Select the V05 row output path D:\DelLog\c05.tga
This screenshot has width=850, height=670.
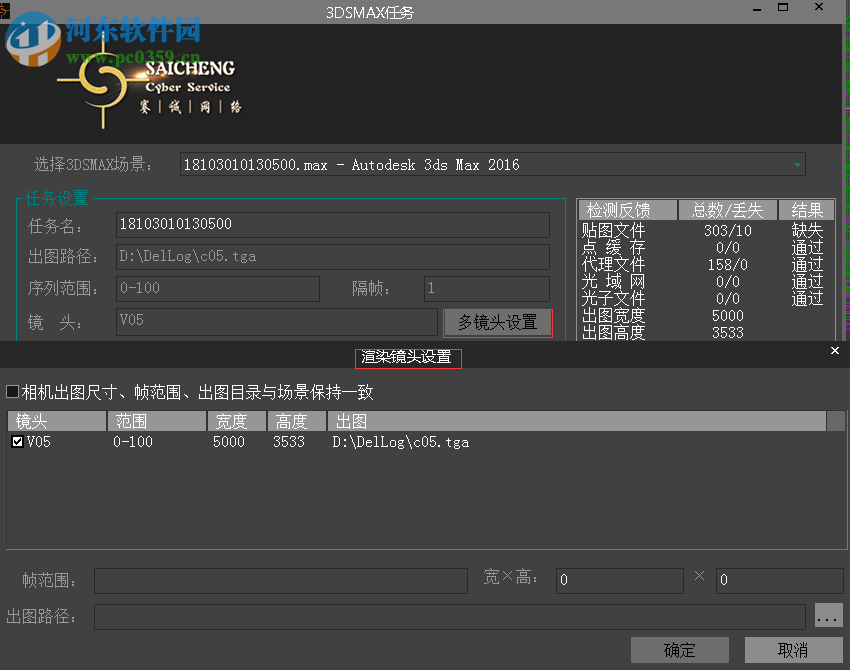(401, 442)
